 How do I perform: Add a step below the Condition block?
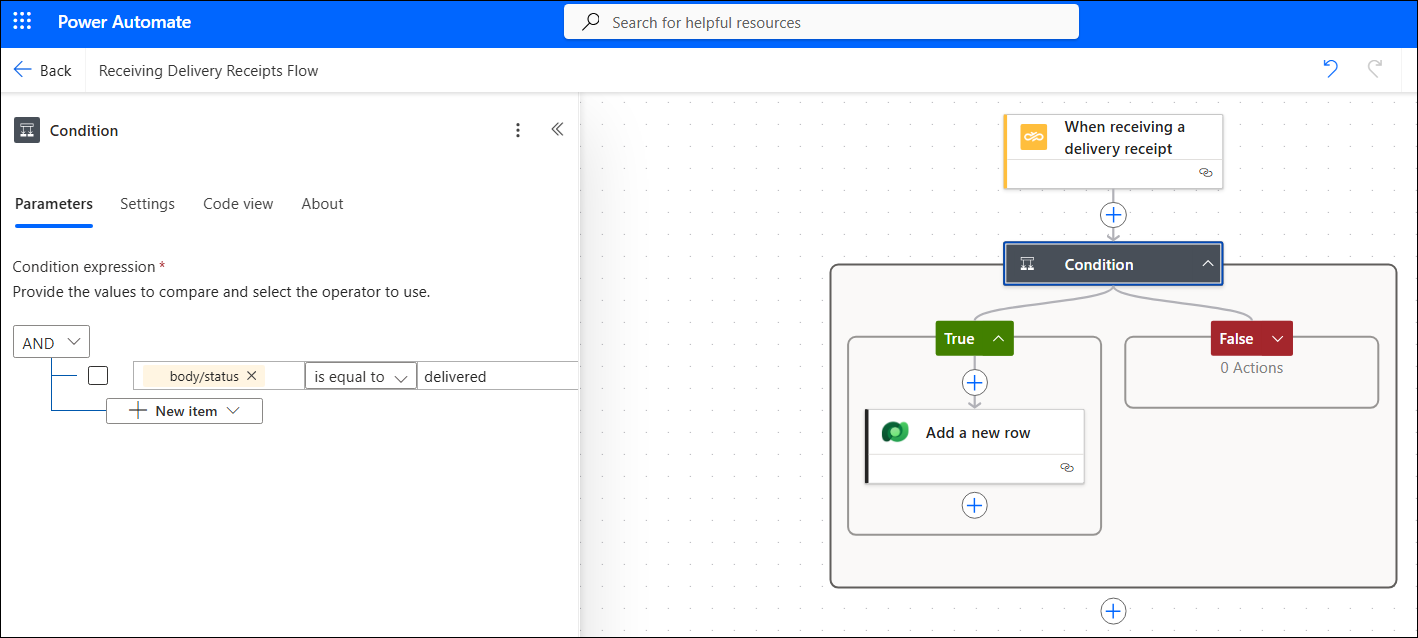tap(1113, 611)
